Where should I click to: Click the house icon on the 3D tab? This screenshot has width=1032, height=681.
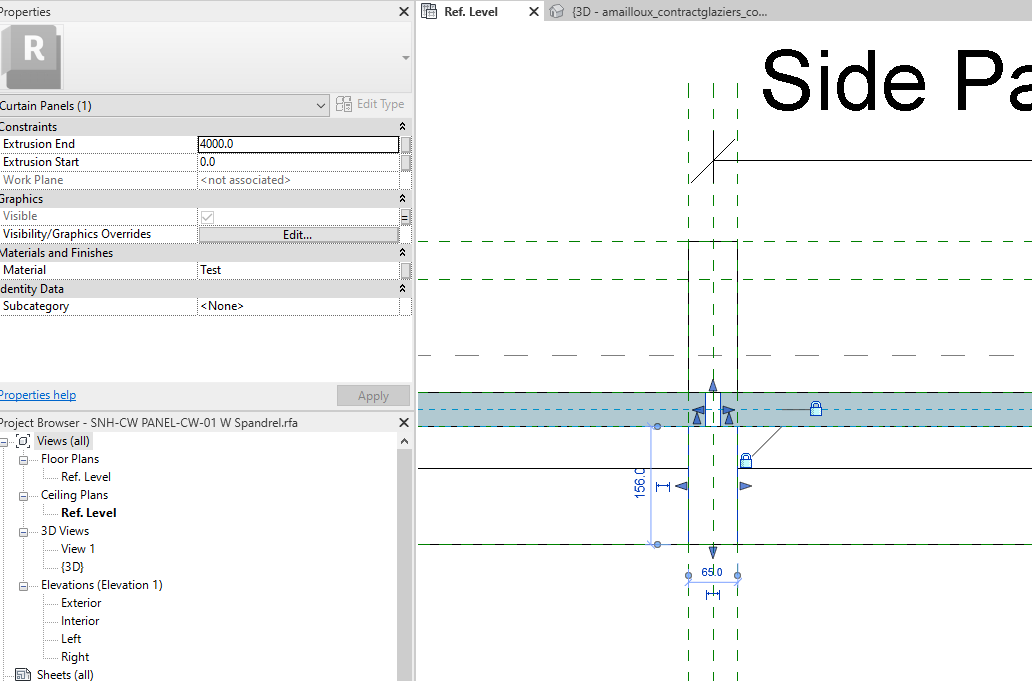pos(556,13)
